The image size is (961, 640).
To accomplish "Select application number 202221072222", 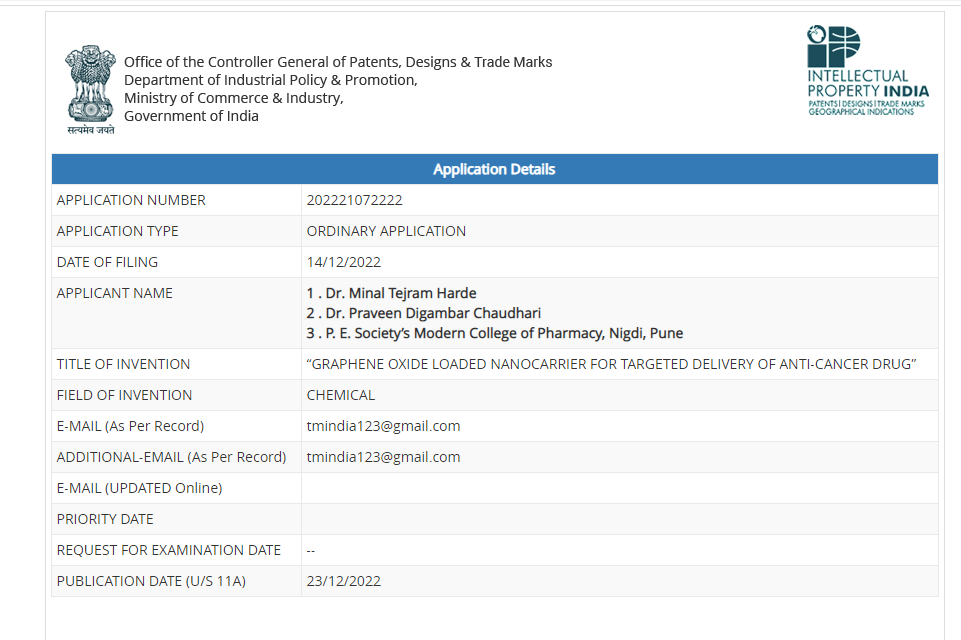I will coord(354,200).
